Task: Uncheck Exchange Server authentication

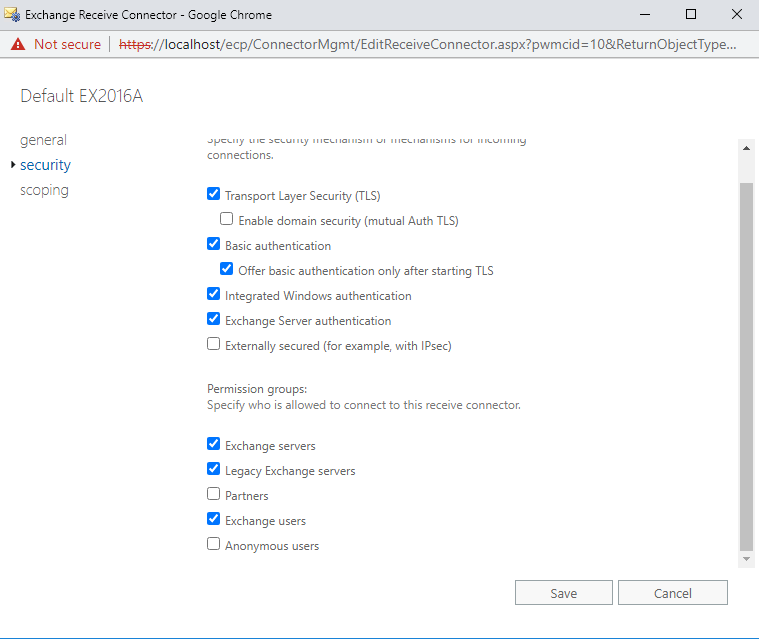Action: coord(213,319)
